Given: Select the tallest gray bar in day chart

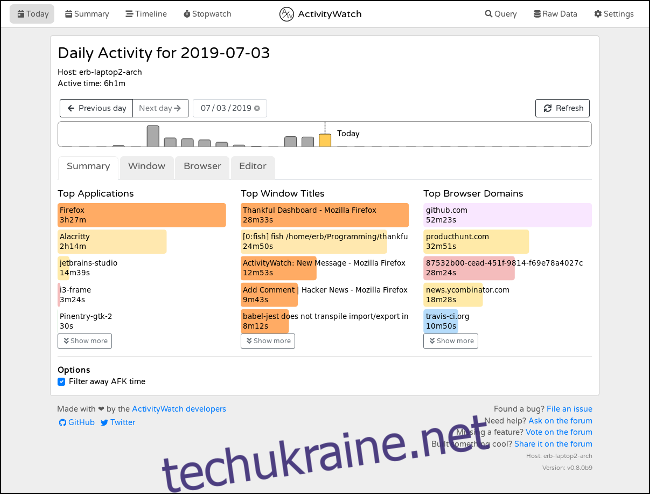Looking at the screenshot, I should pyautogui.click(x=153, y=136).
